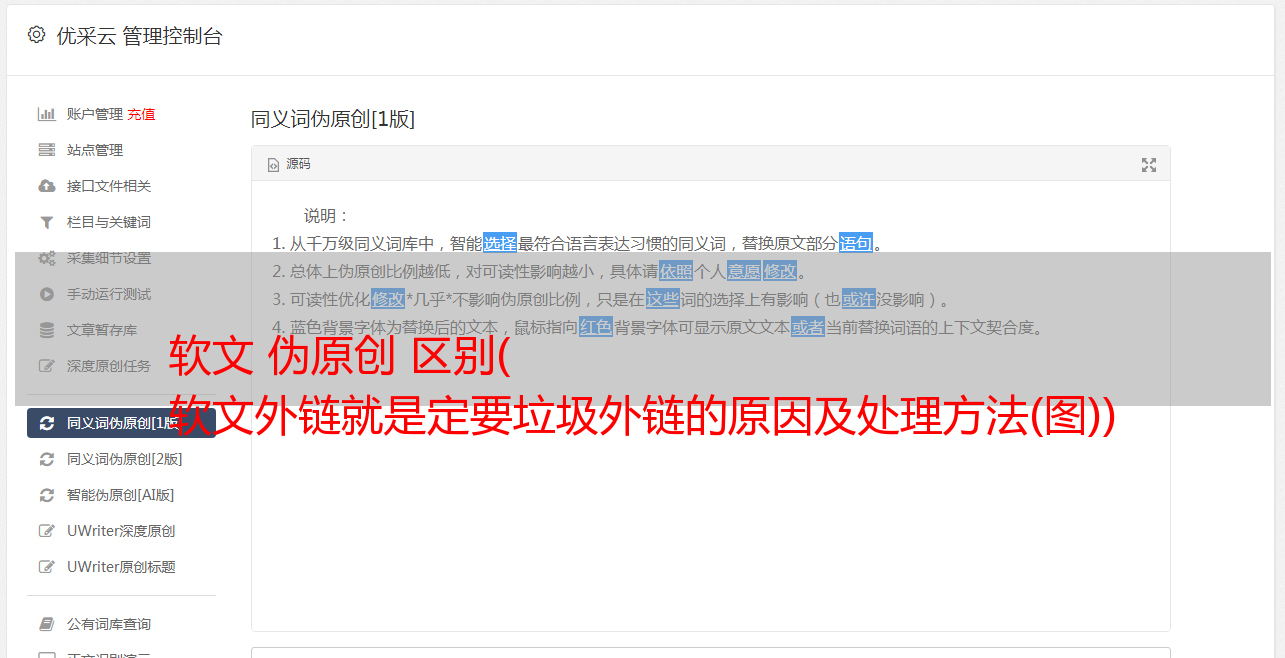Click the highlighted word 依照 in line two

[x=676, y=271]
